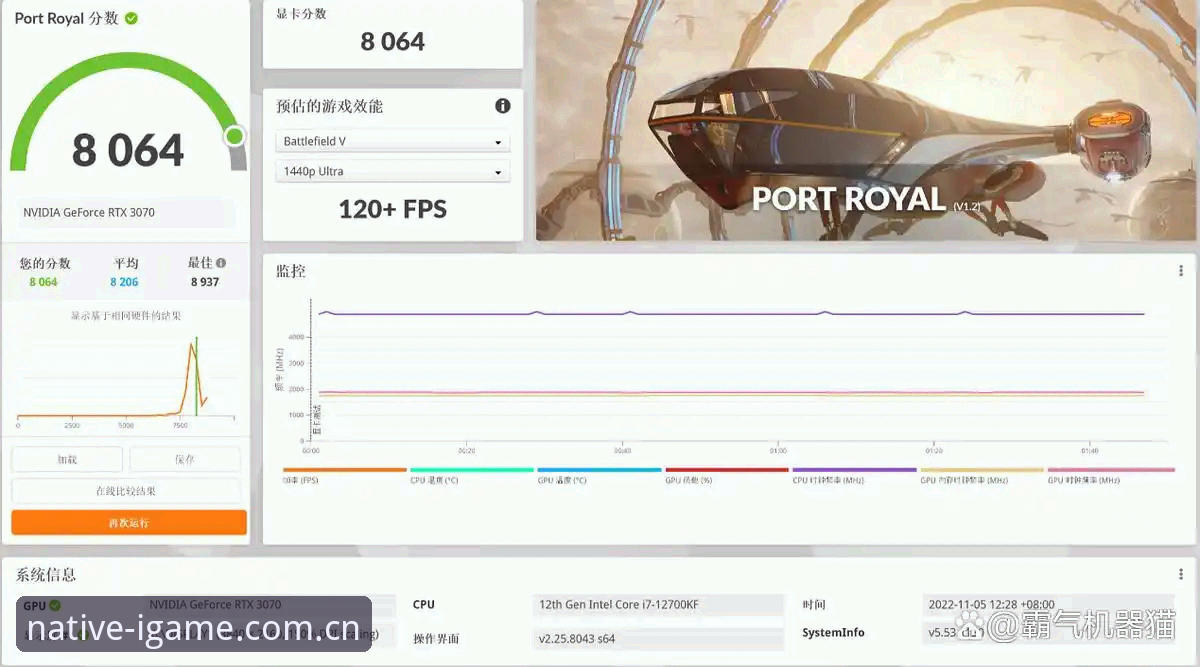Click the orange 再次运行 button
This screenshot has width=1200, height=667.
[129, 523]
